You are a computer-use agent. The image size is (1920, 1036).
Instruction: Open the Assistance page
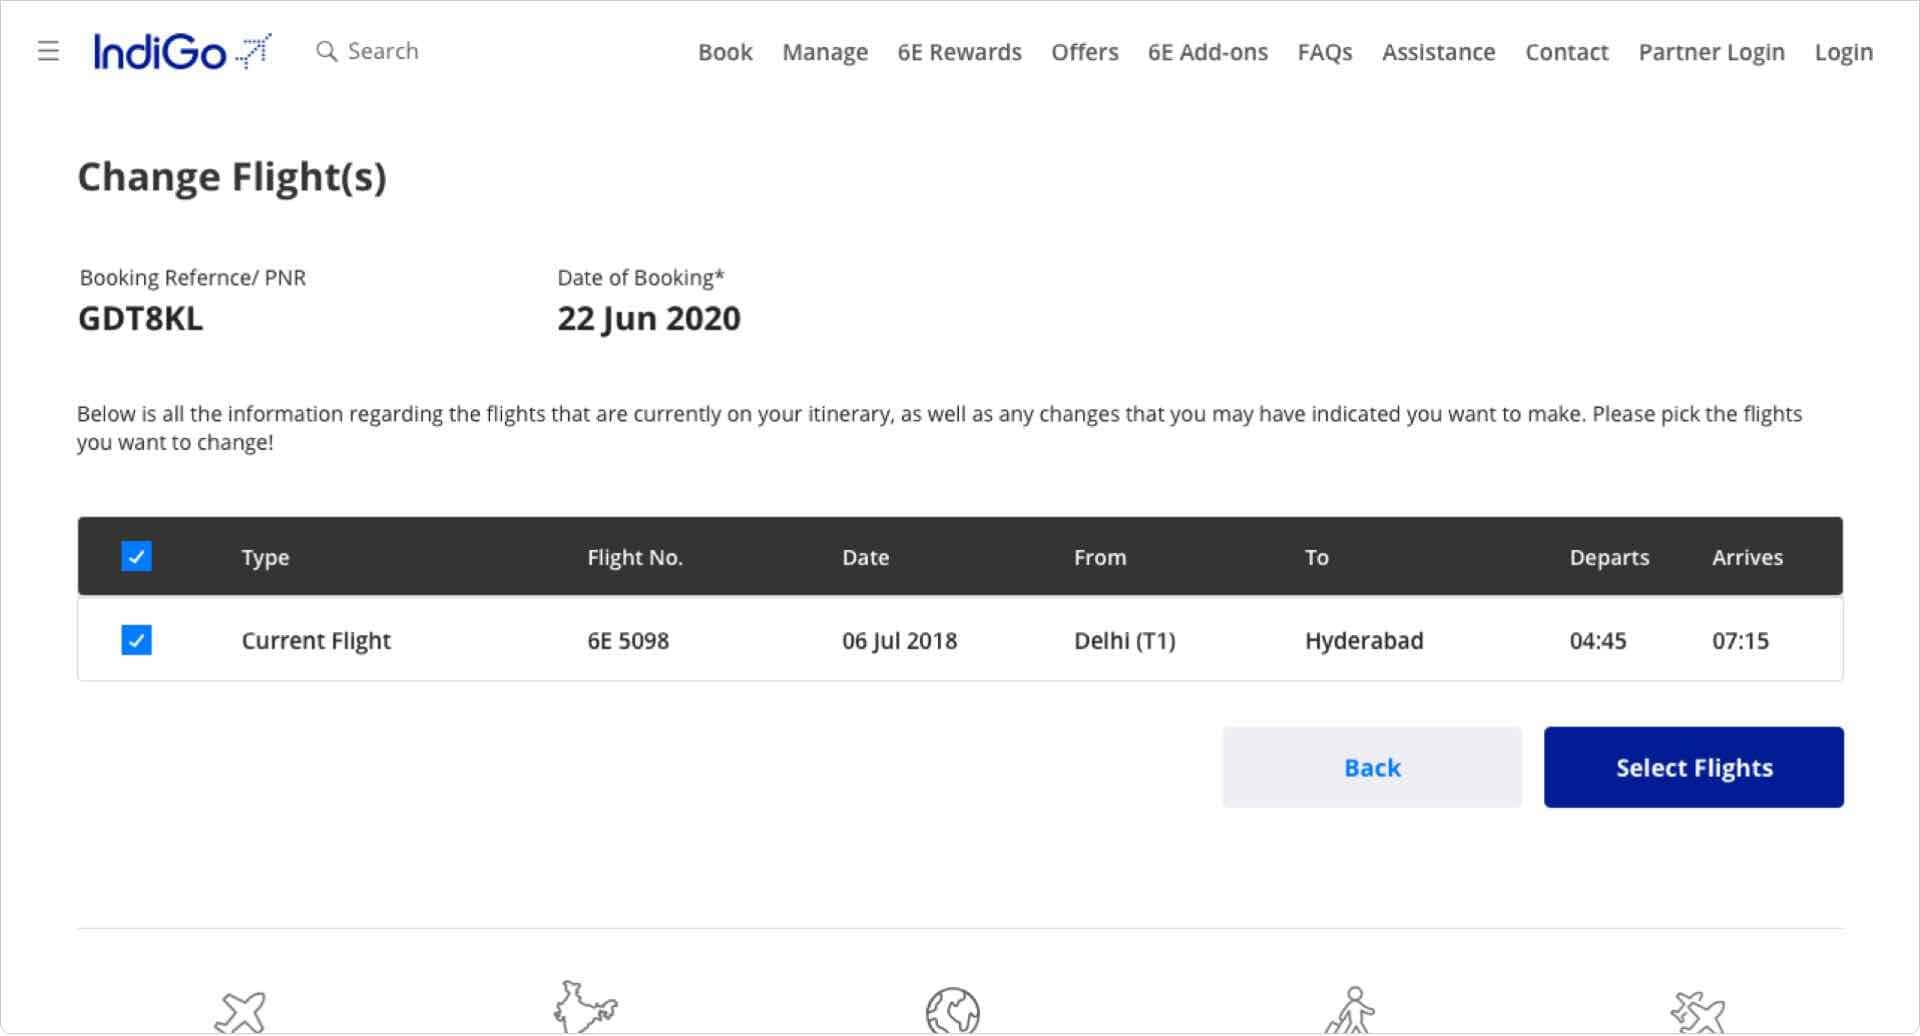tap(1437, 51)
